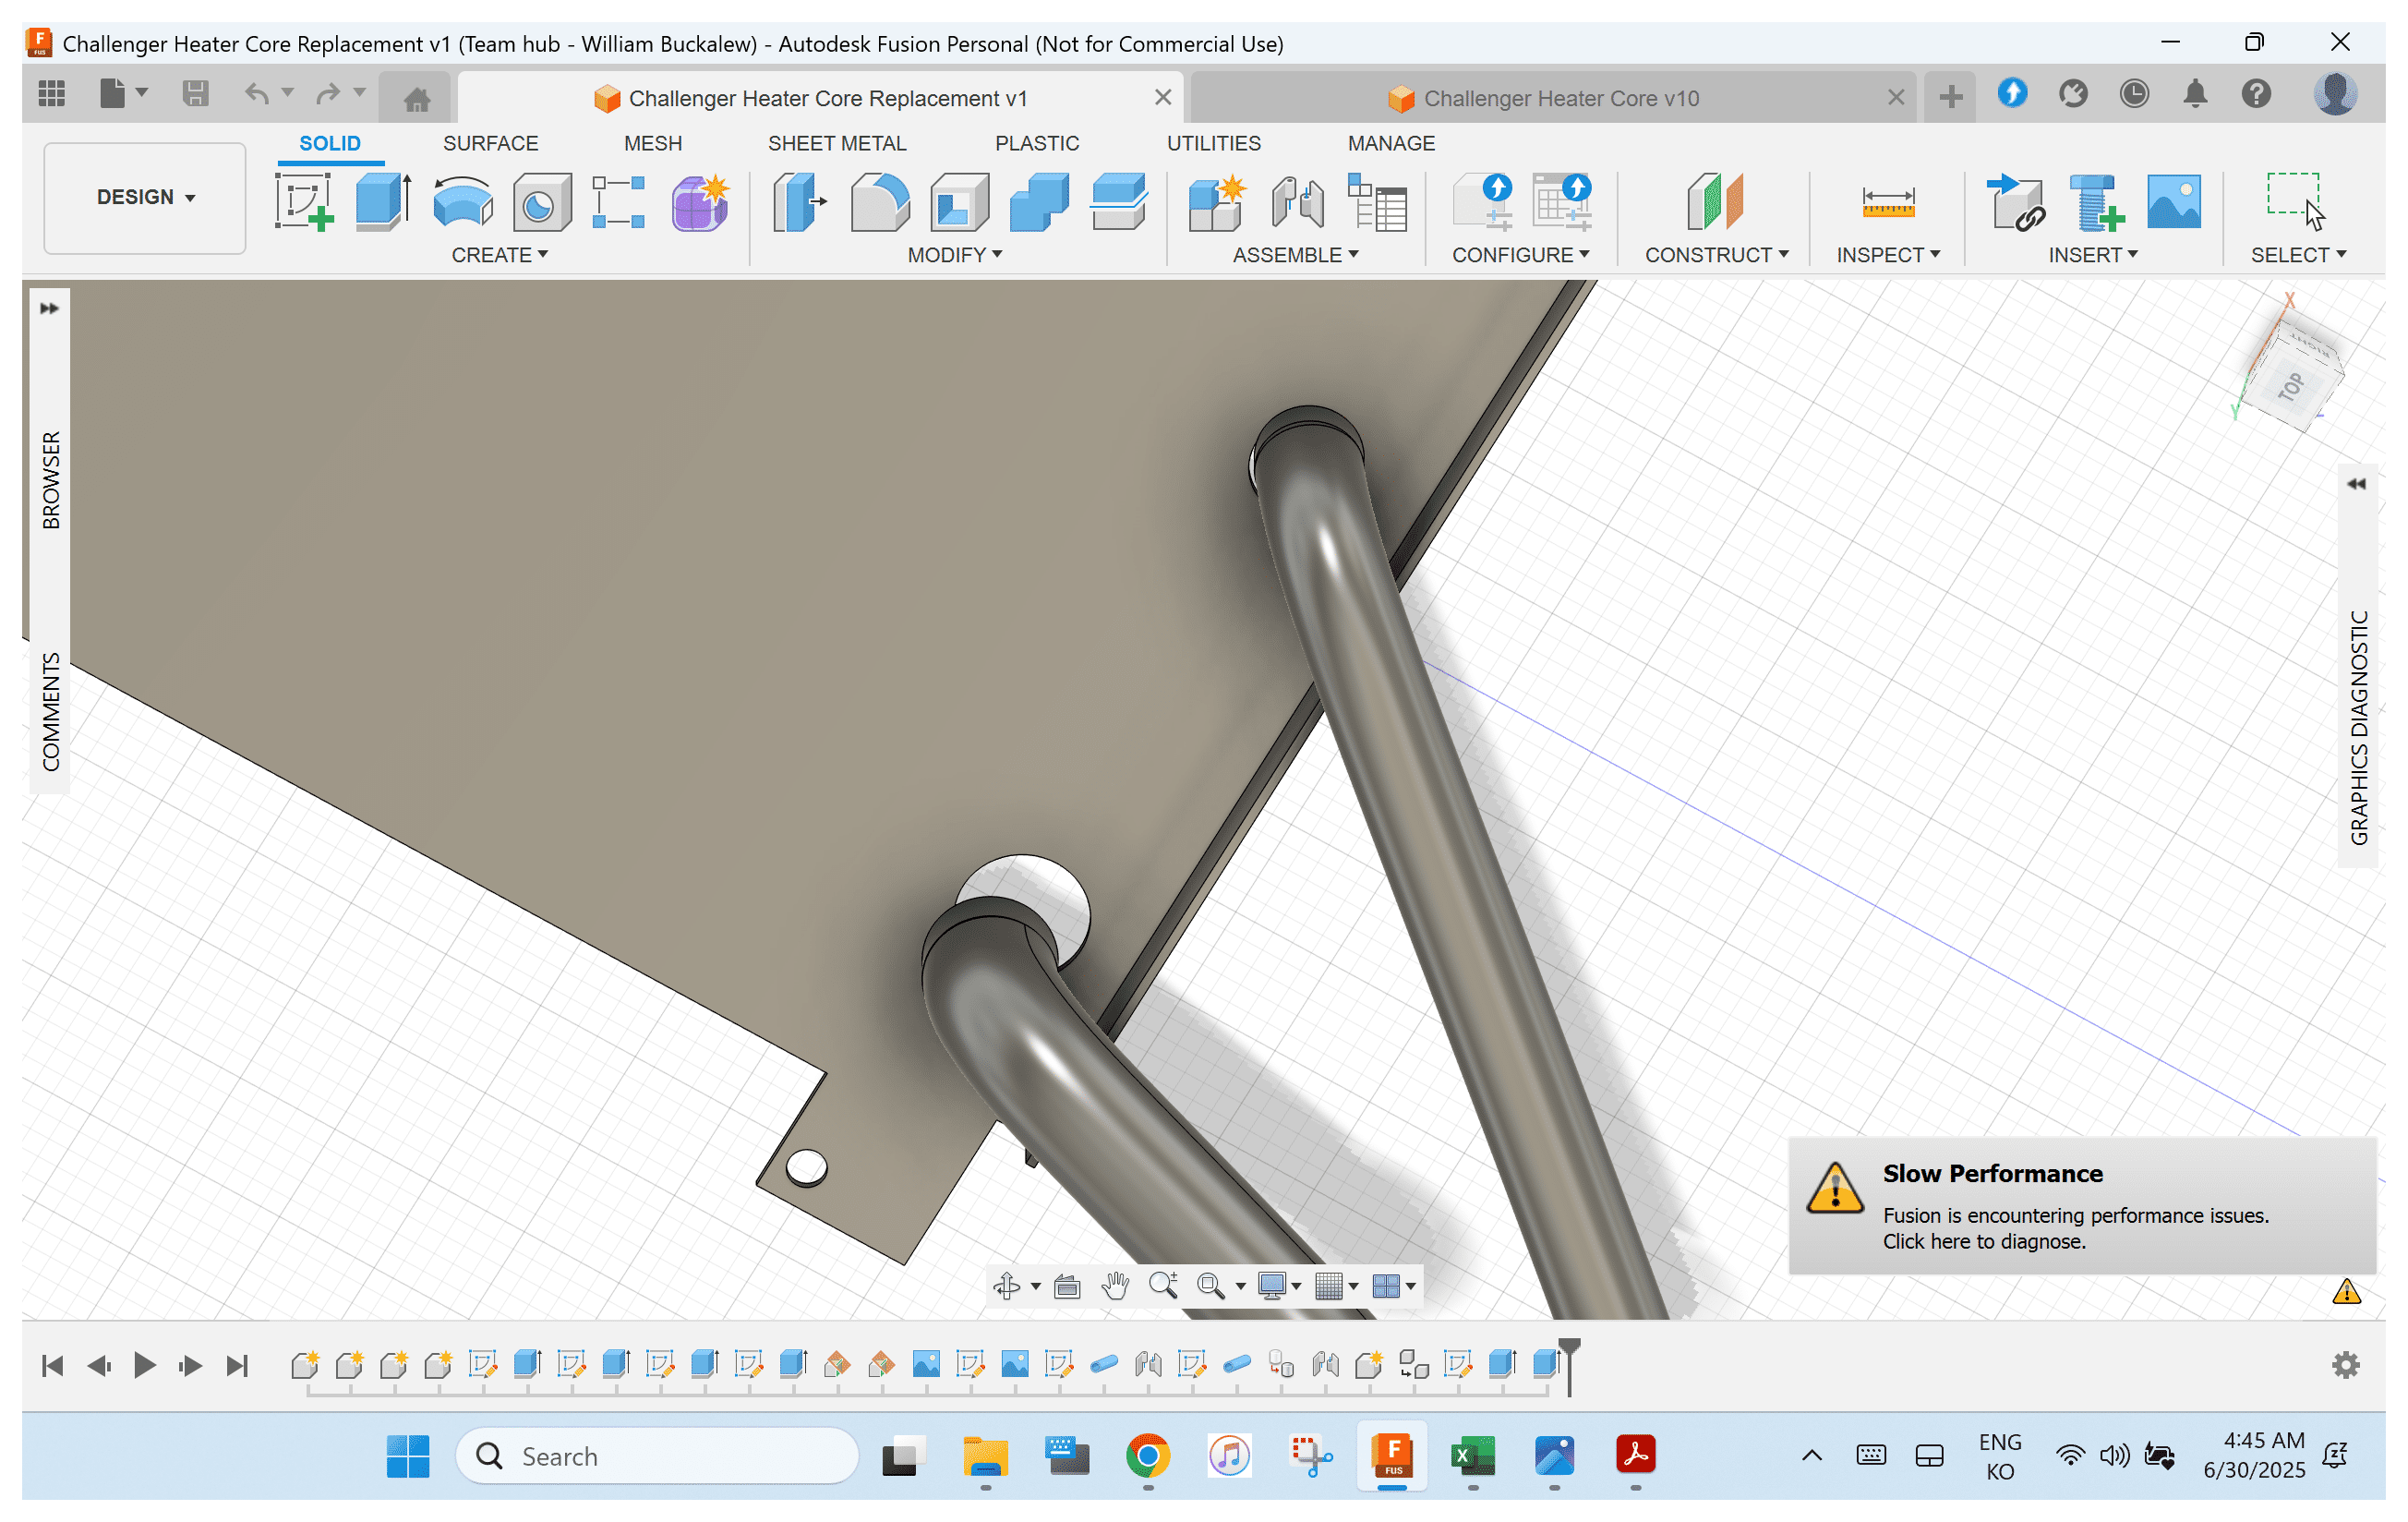Click the timeline end marker handle
The width and height of the screenshot is (2408, 1522).
coord(1569,1349)
